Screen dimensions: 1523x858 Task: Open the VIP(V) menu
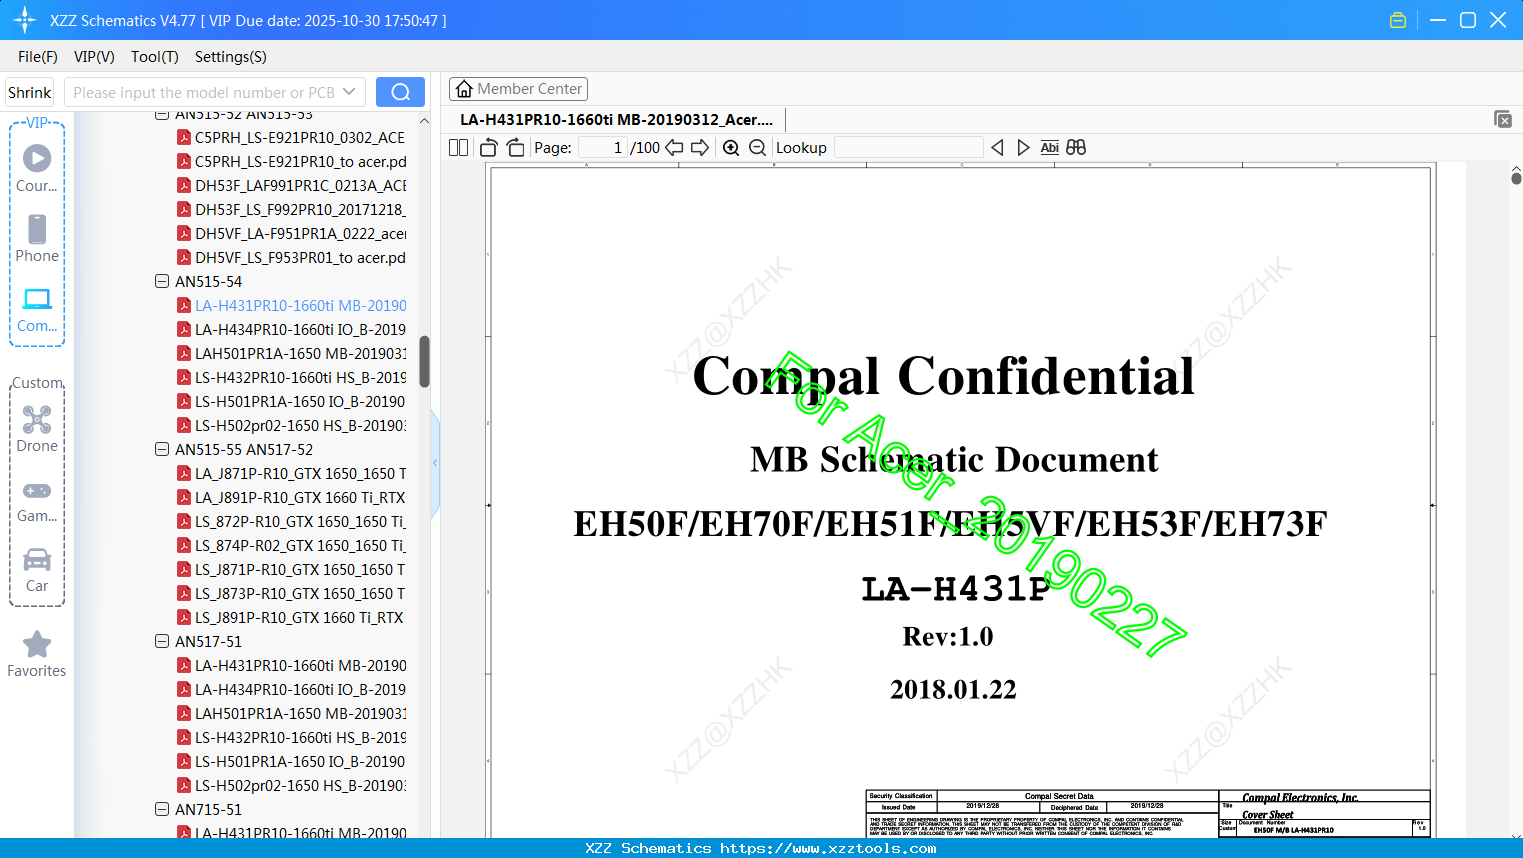click(94, 57)
